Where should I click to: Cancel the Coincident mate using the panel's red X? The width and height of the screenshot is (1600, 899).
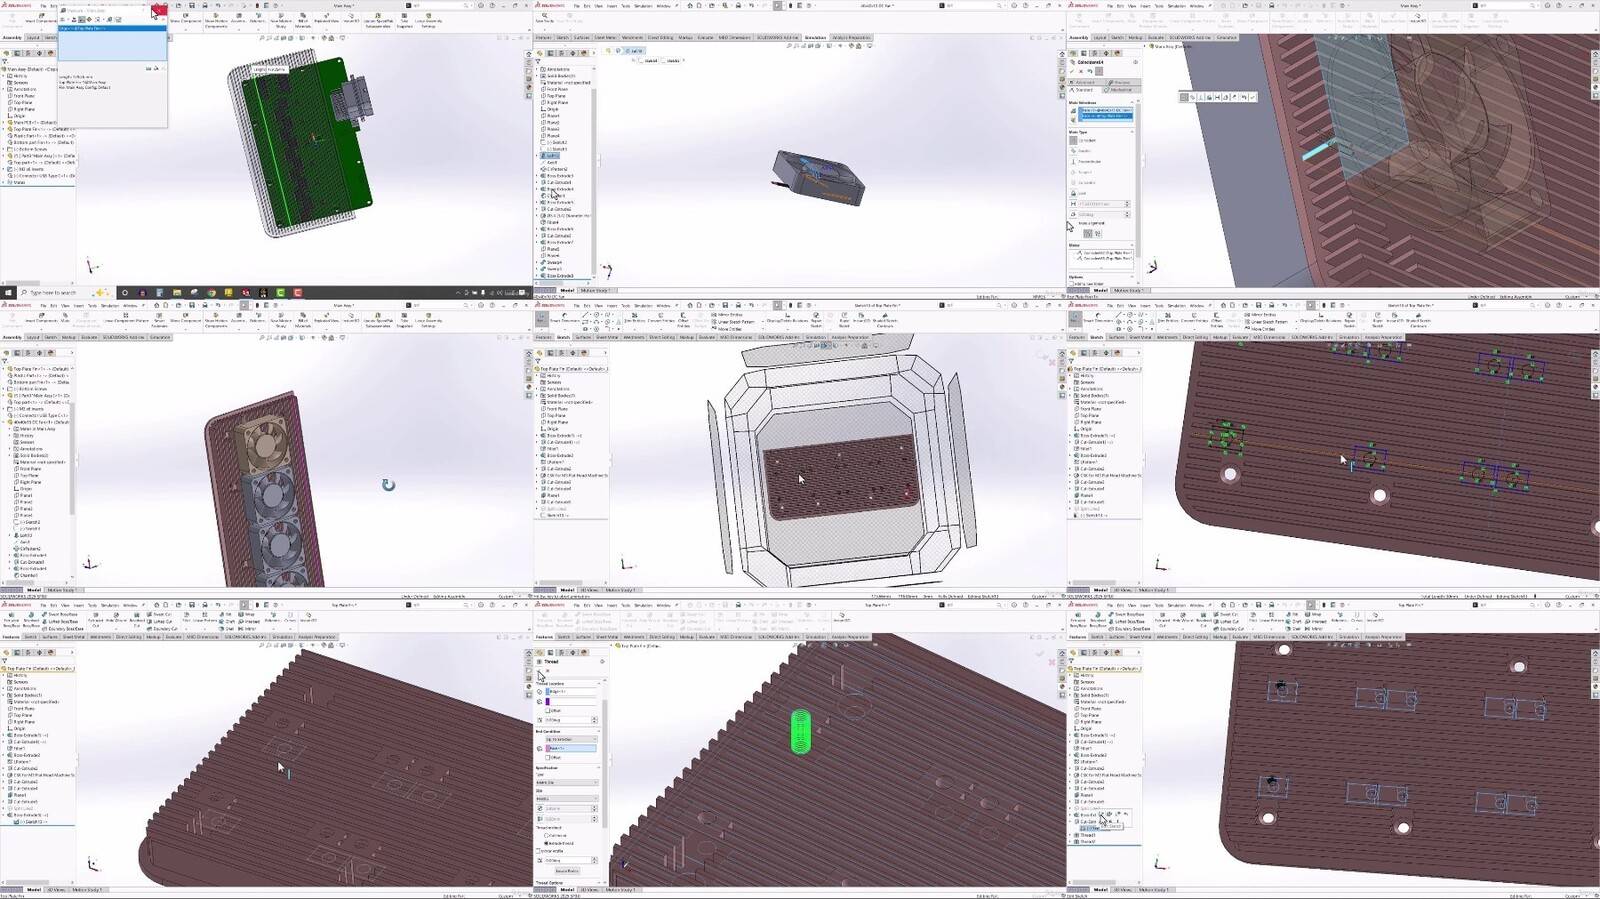click(x=1081, y=71)
